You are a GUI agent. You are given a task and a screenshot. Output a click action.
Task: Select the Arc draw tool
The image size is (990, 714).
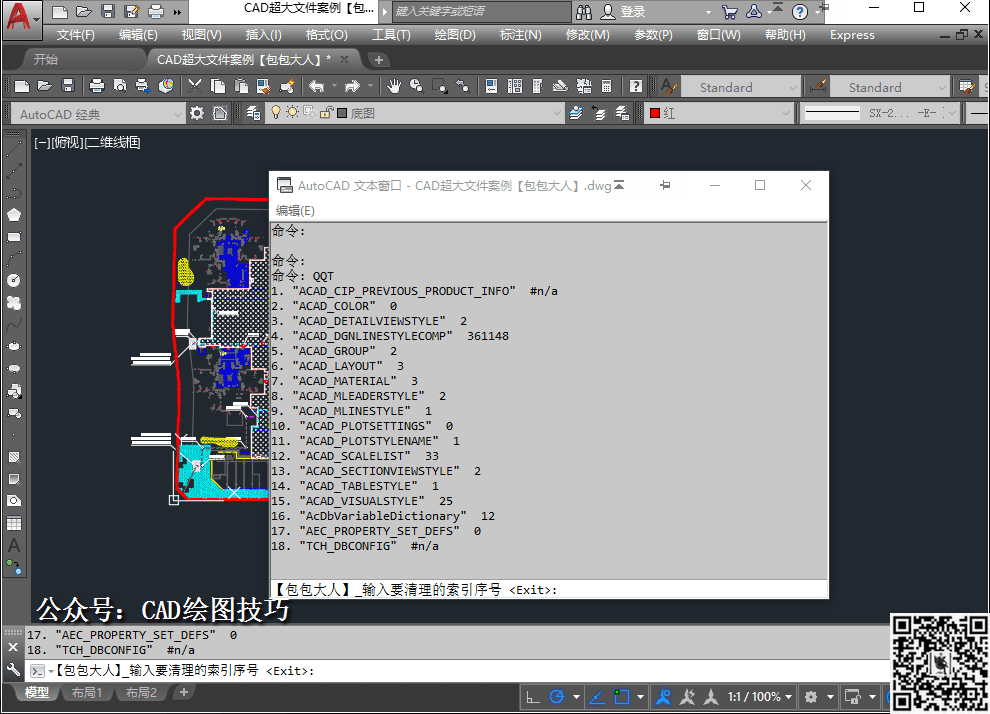tap(14, 258)
